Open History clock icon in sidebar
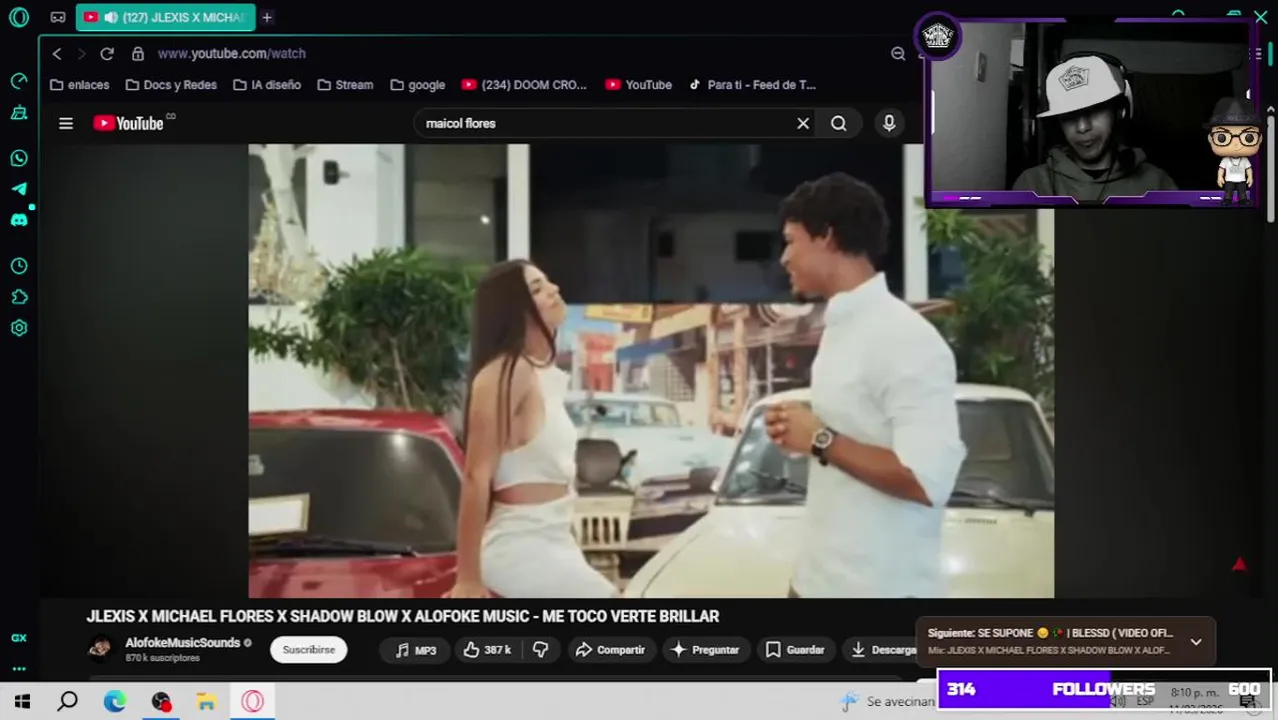 point(19,266)
